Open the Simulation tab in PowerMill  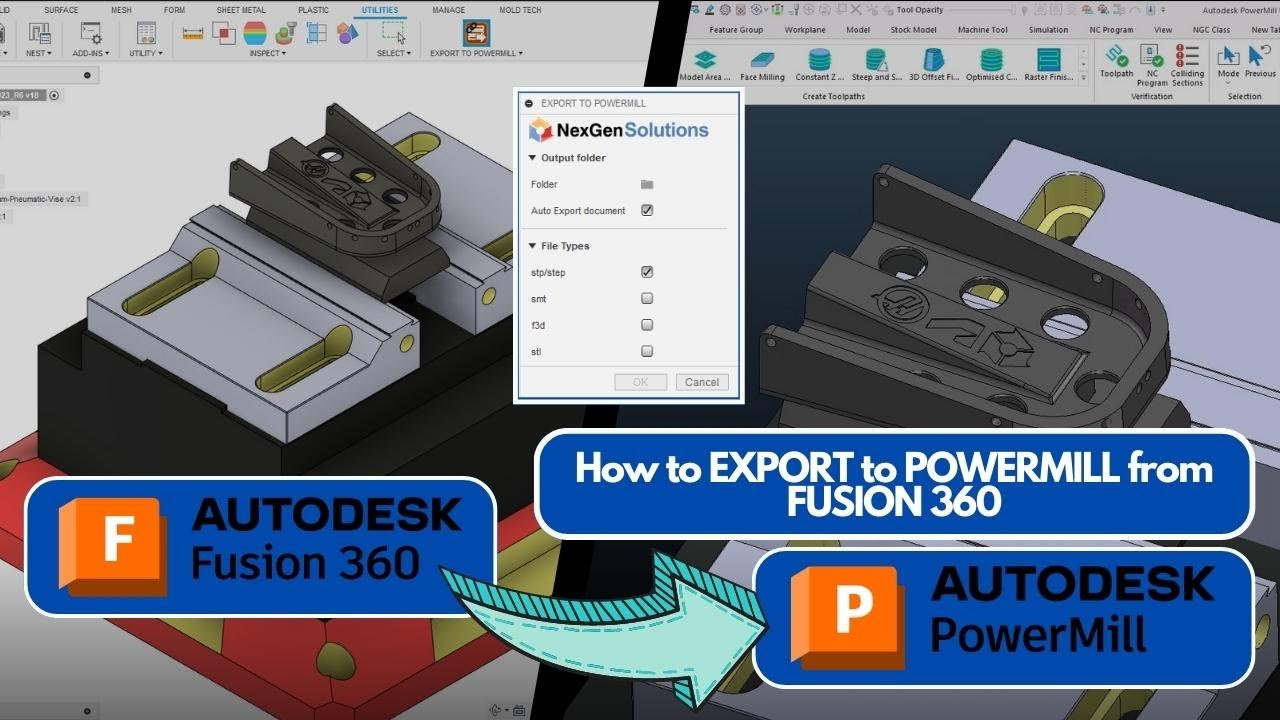pos(1049,30)
